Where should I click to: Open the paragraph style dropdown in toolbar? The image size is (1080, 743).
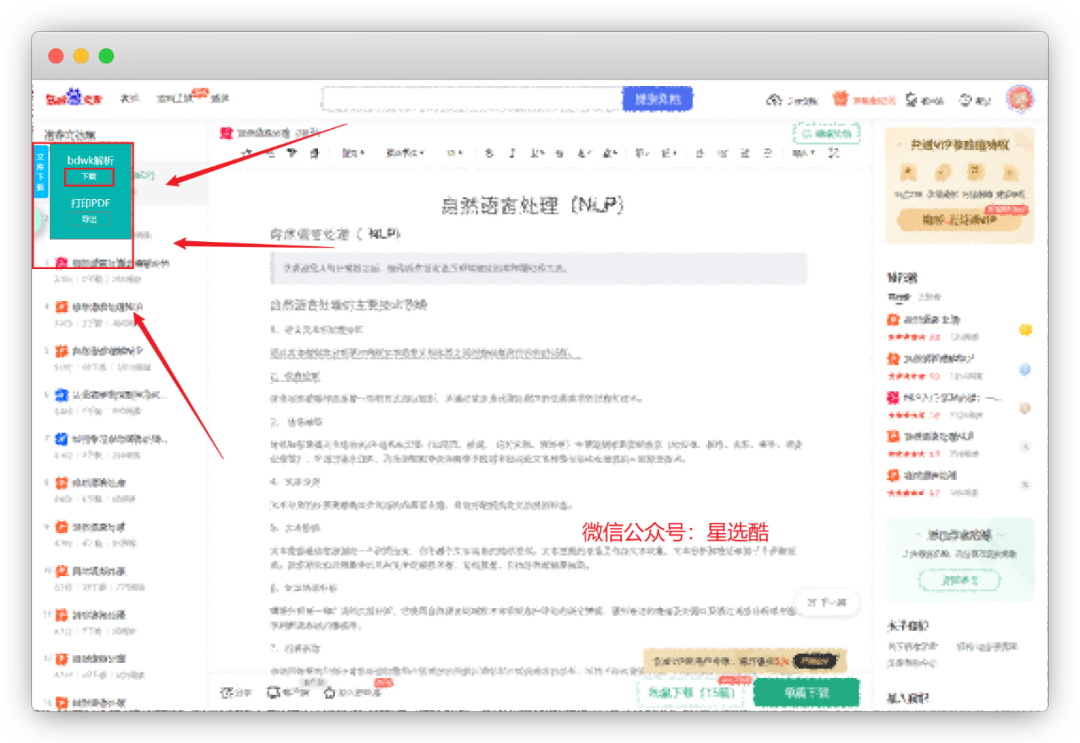point(353,153)
